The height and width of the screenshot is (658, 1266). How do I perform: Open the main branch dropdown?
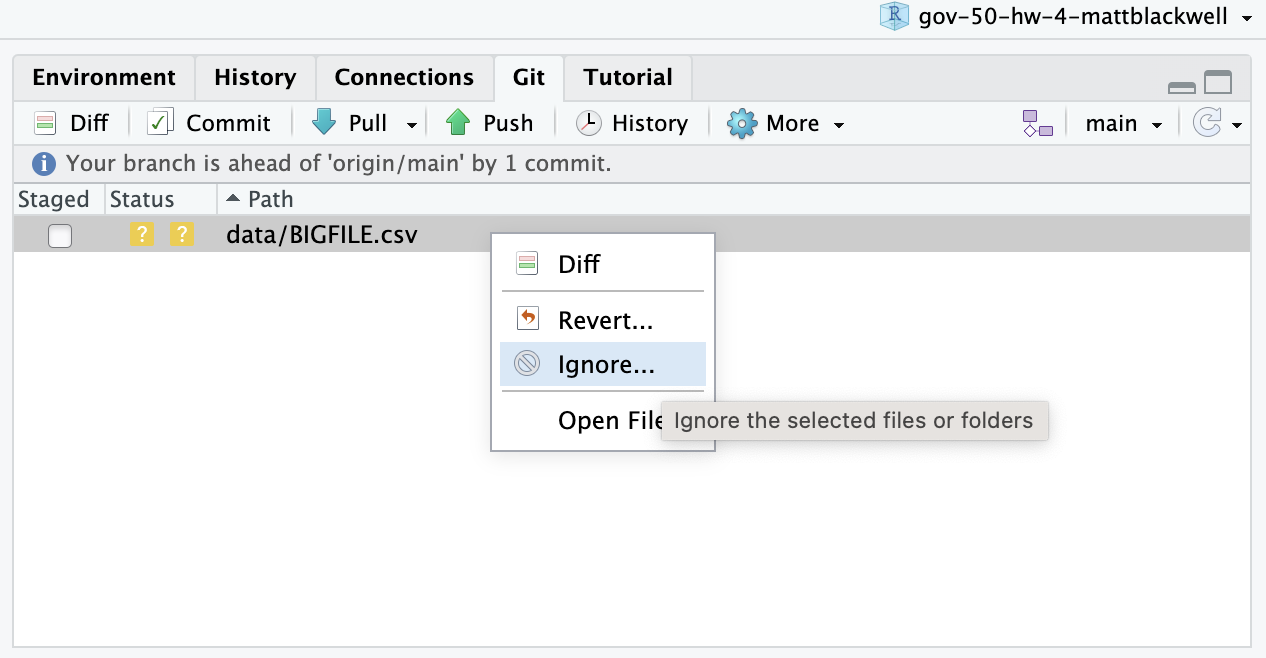tap(1123, 123)
